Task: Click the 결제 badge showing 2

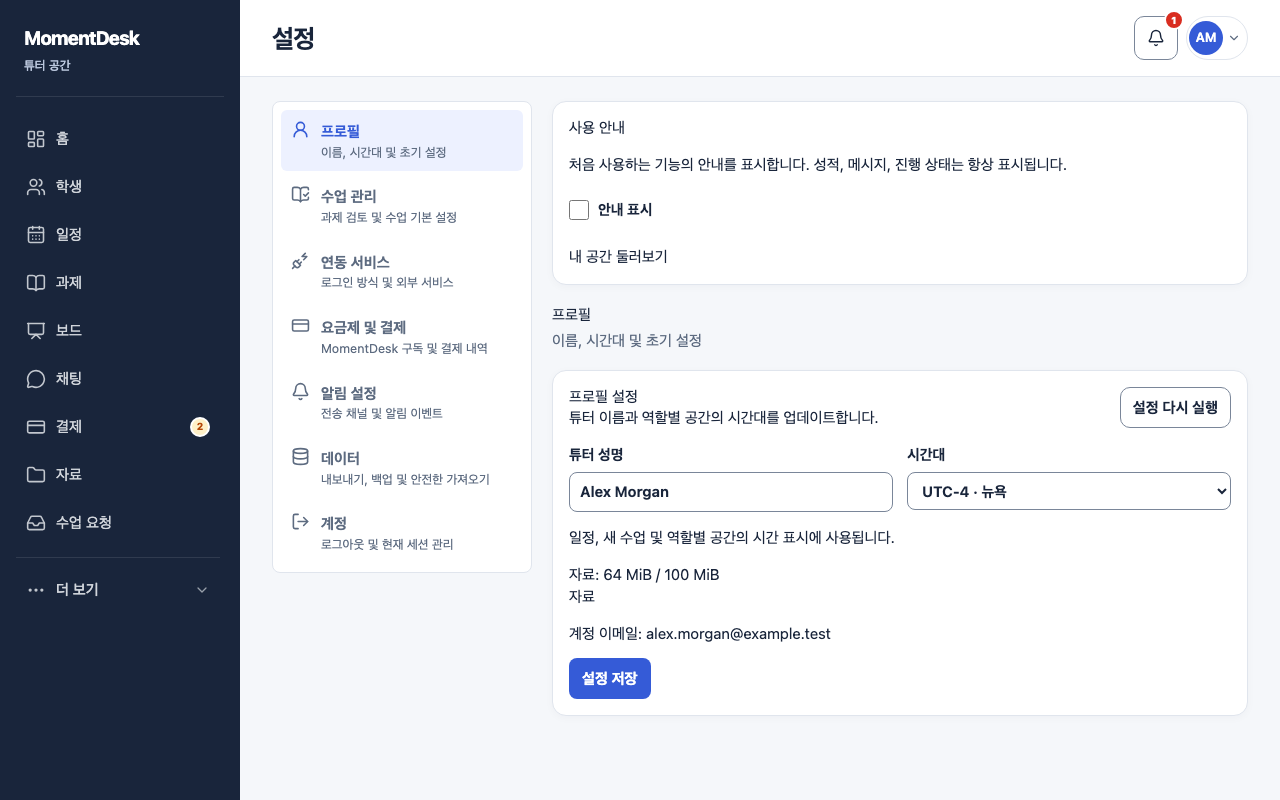Action: tap(200, 427)
